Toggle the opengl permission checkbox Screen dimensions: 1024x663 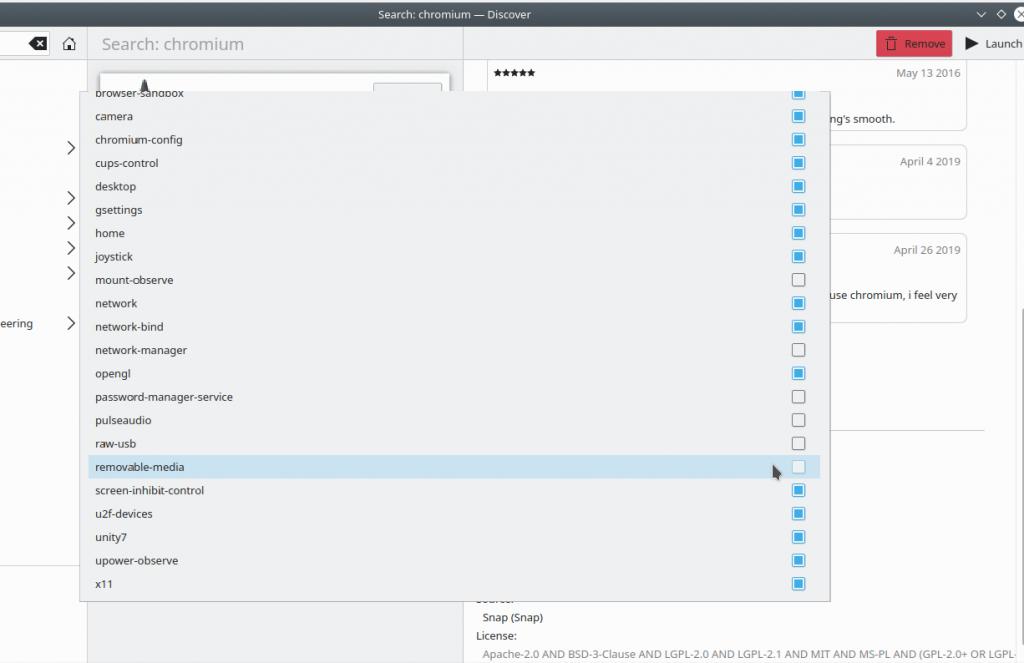click(x=798, y=374)
